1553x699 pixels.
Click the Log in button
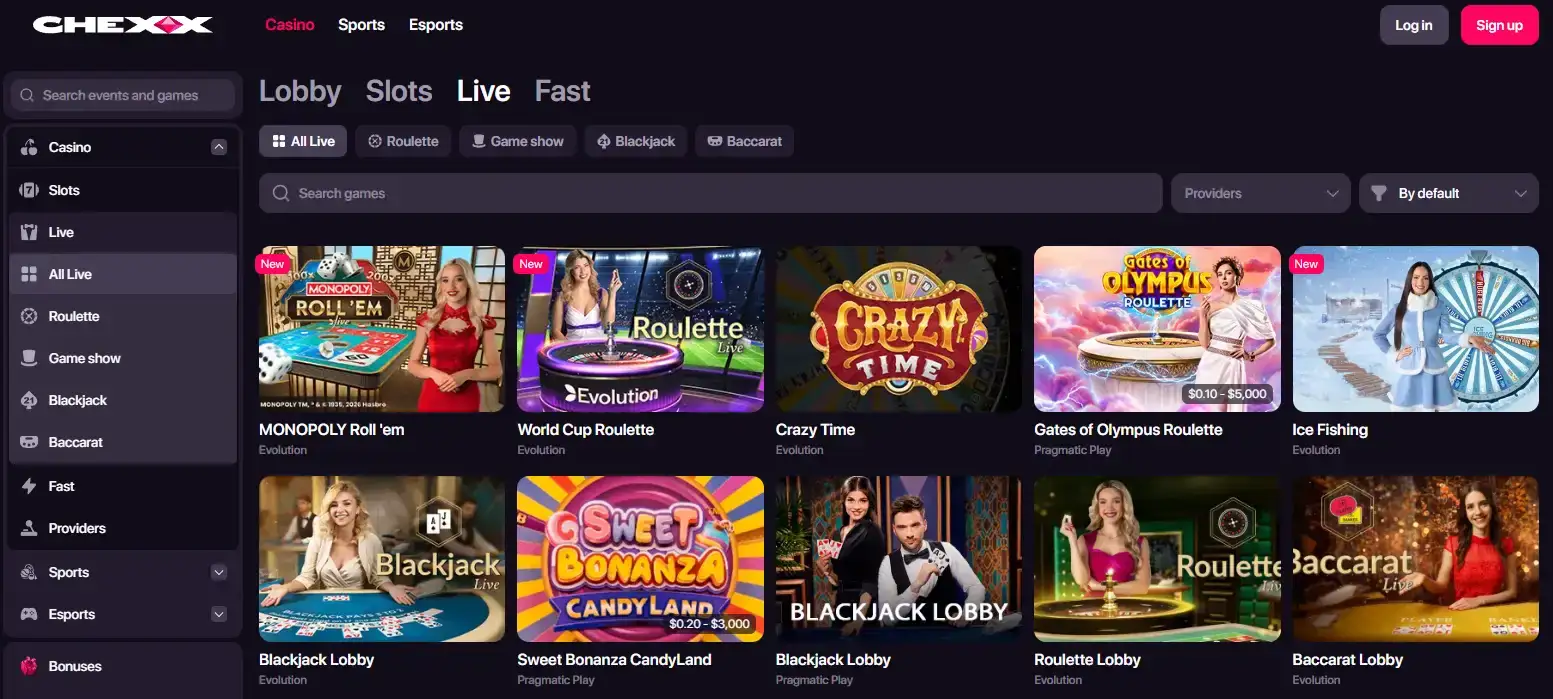1414,25
